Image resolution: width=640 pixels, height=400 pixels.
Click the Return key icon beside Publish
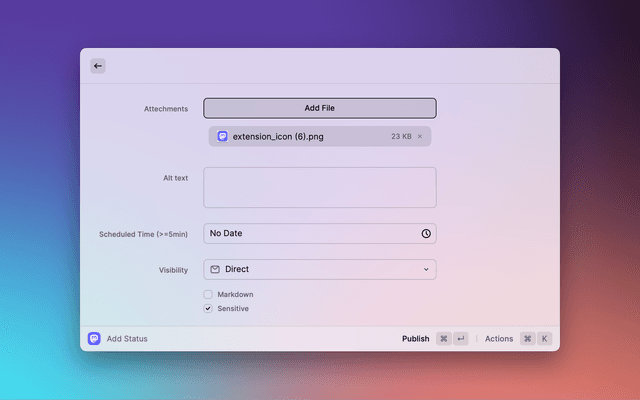[x=461, y=339]
